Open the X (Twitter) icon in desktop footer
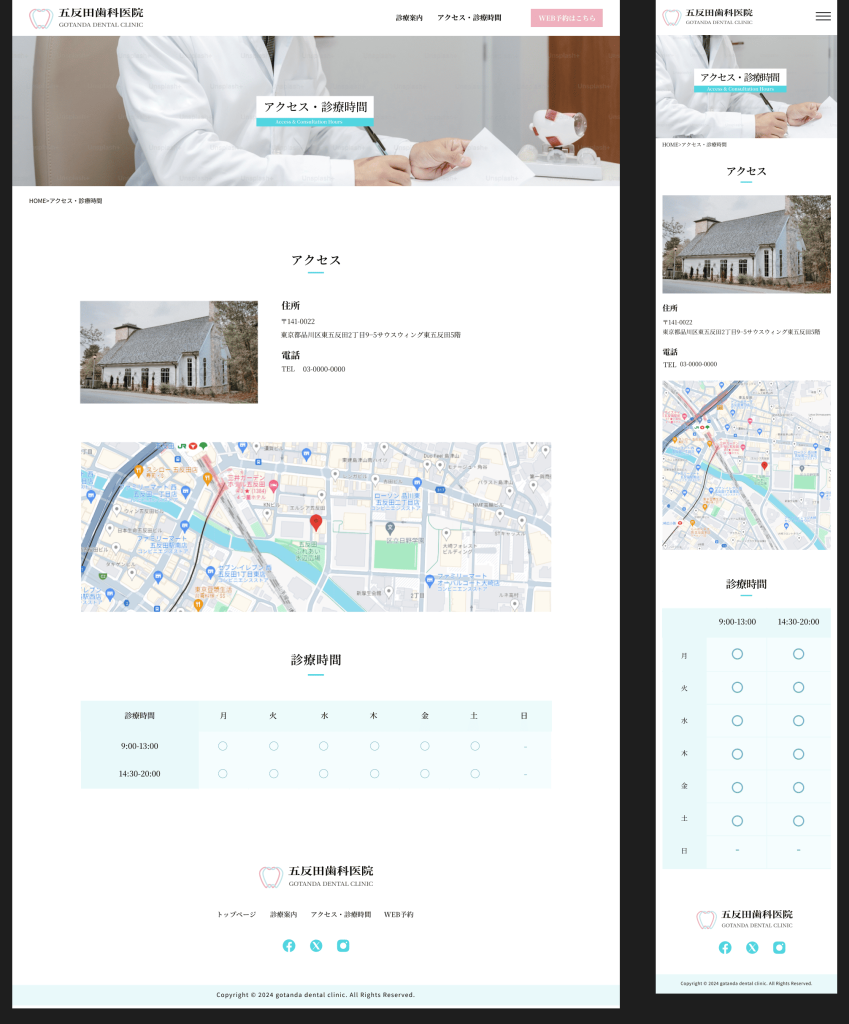Viewport: 849px width, 1024px height. click(x=316, y=946)
